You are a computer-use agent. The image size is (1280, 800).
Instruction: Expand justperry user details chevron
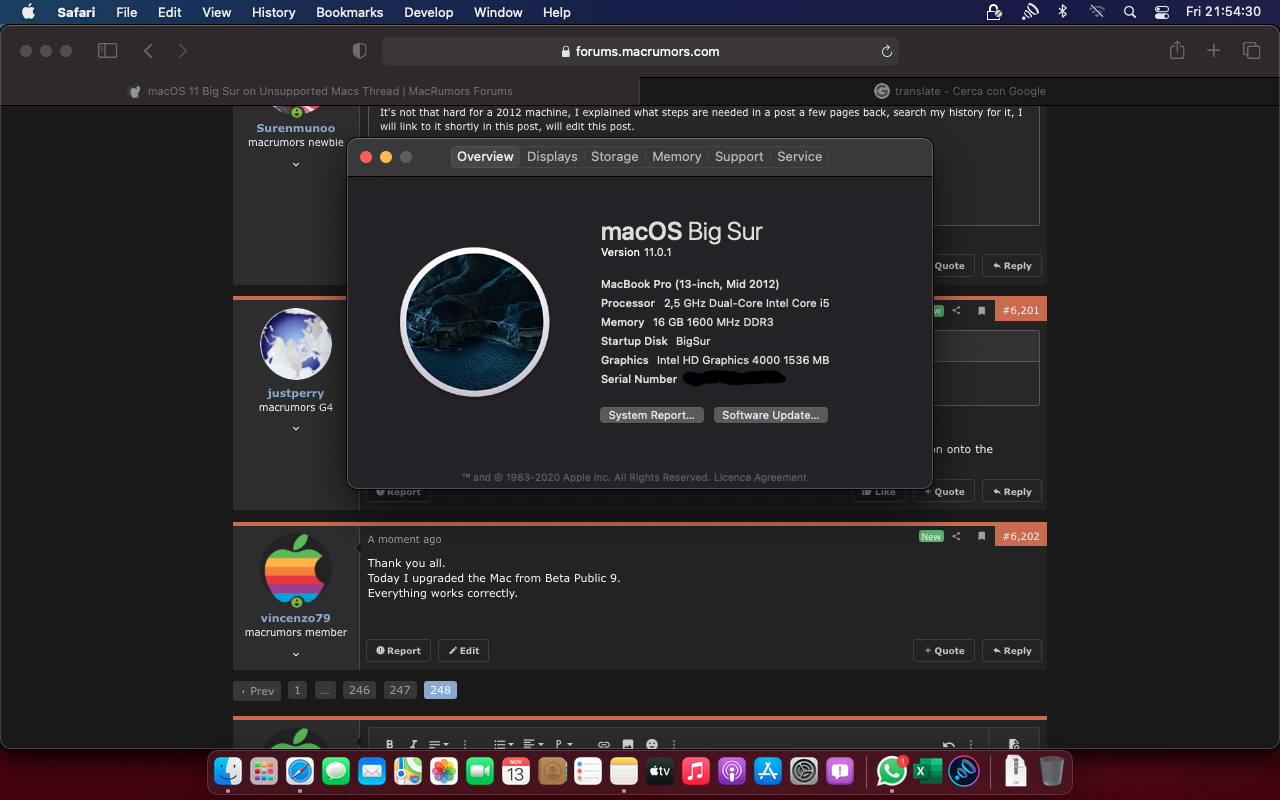(x=296, y=428)
